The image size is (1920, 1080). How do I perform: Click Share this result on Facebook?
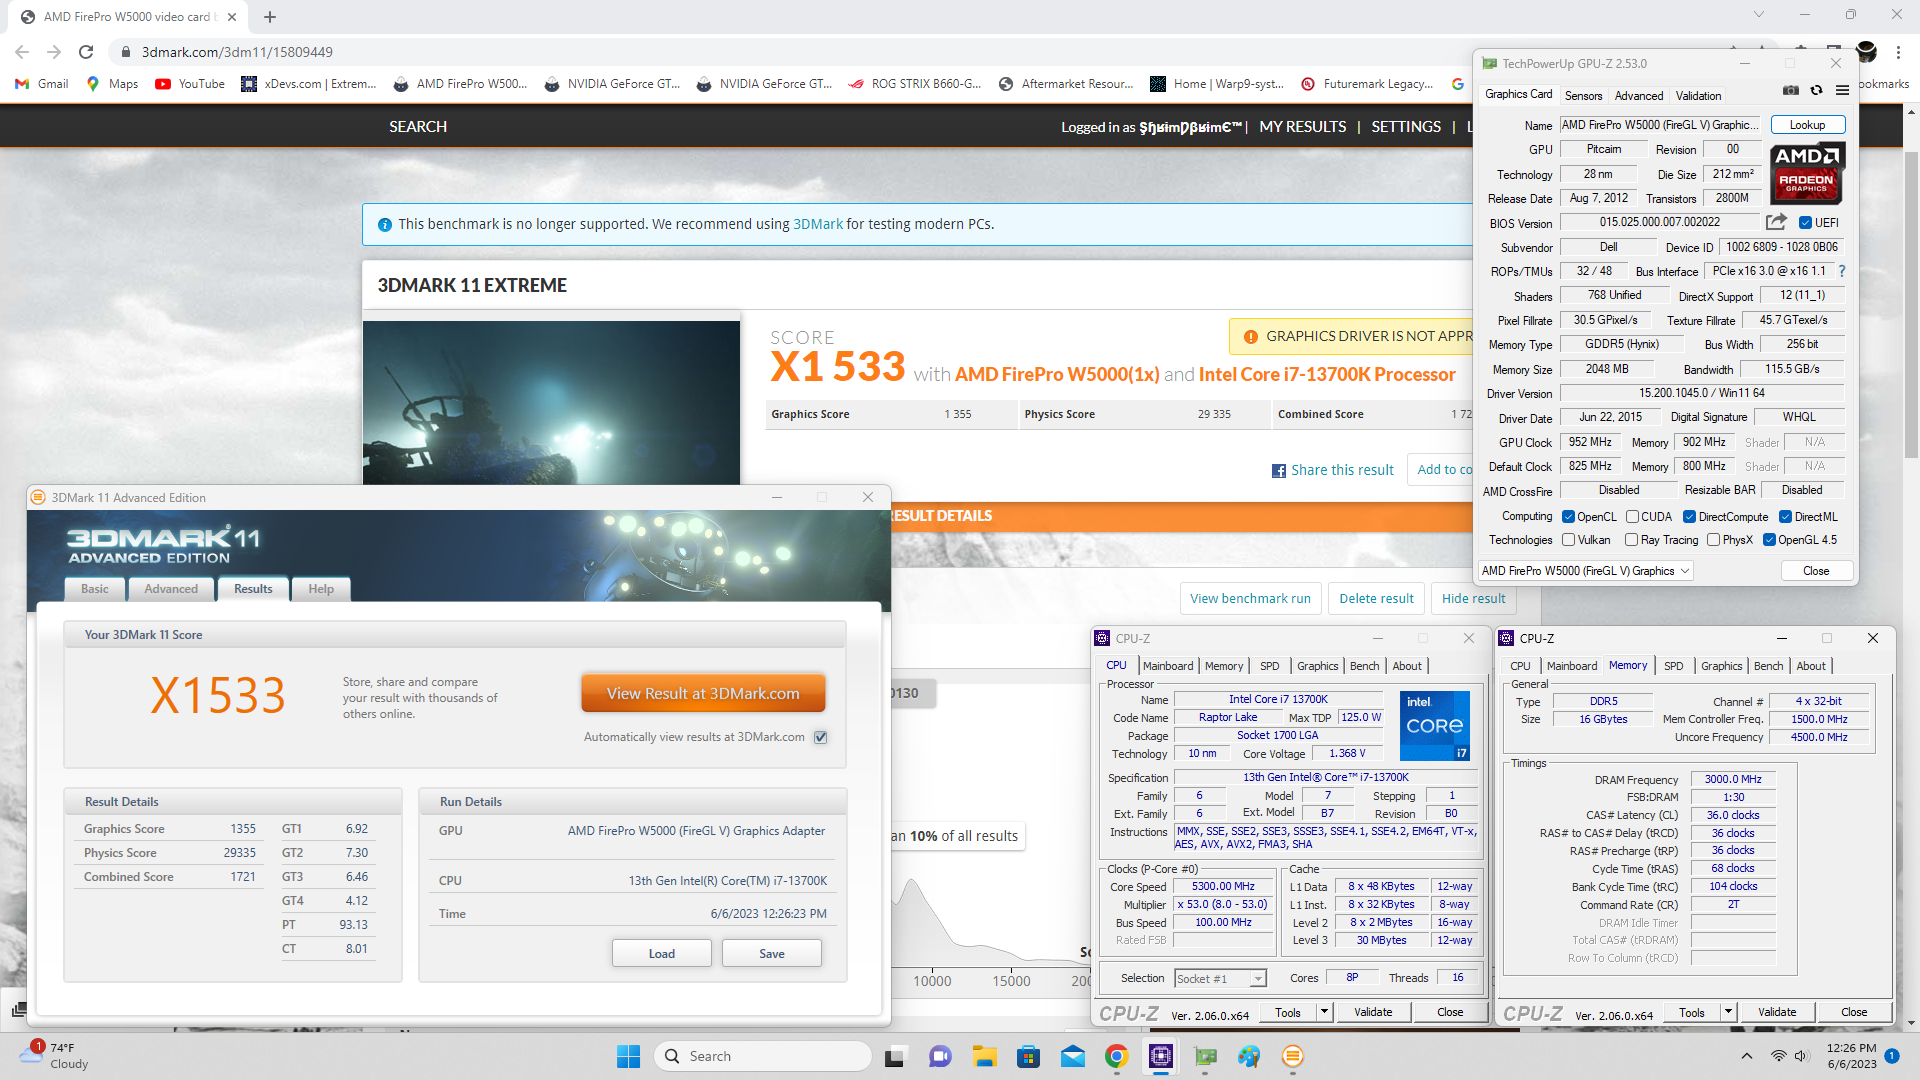tap(1332, 470)
